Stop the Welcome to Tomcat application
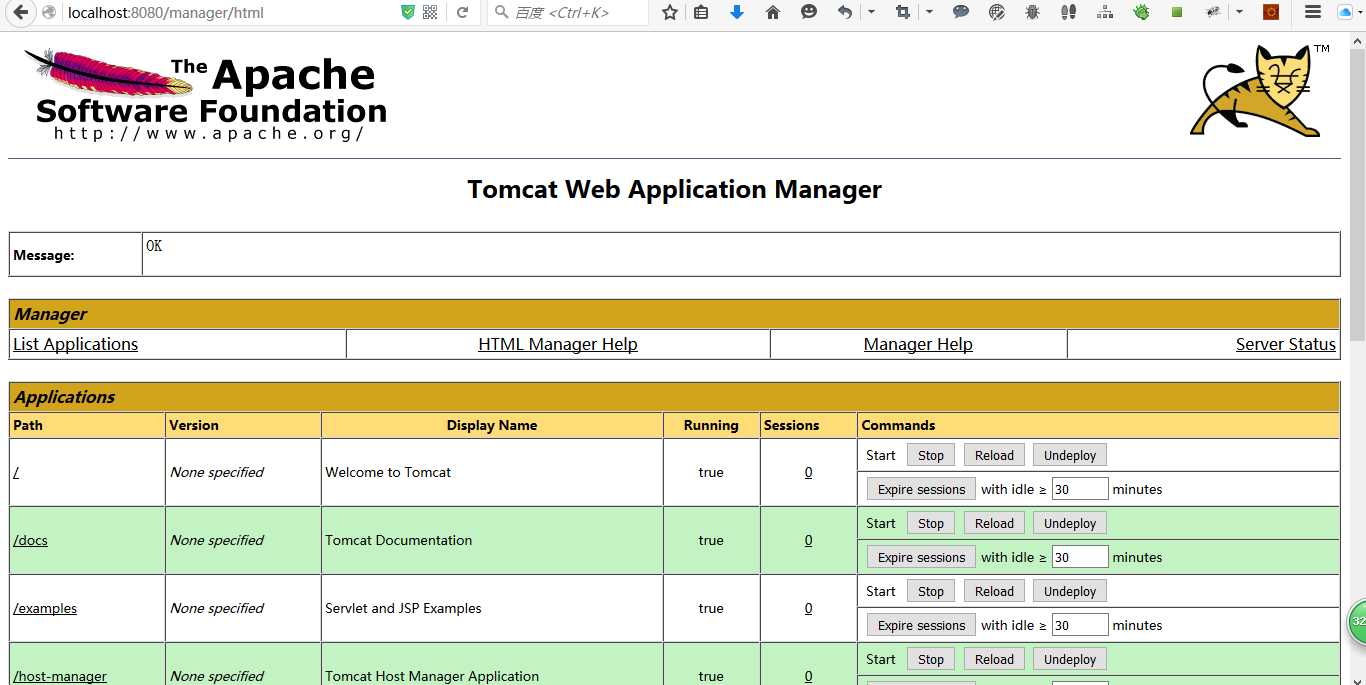The image size is (1366, 685). click(x=931, y=455)
